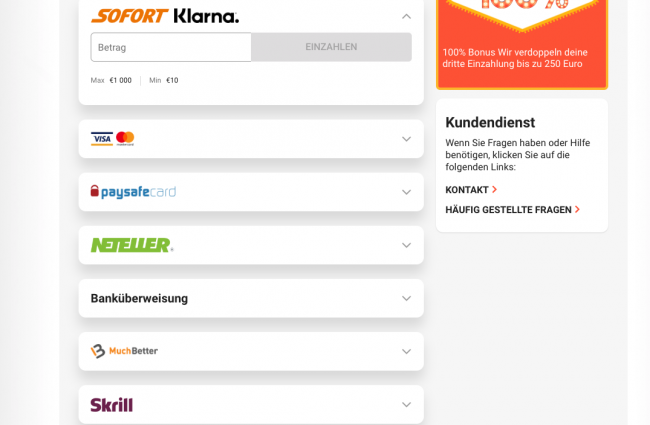Click the EINZAHLEN deposit button
650x425 pixels.
coord(331,47)
